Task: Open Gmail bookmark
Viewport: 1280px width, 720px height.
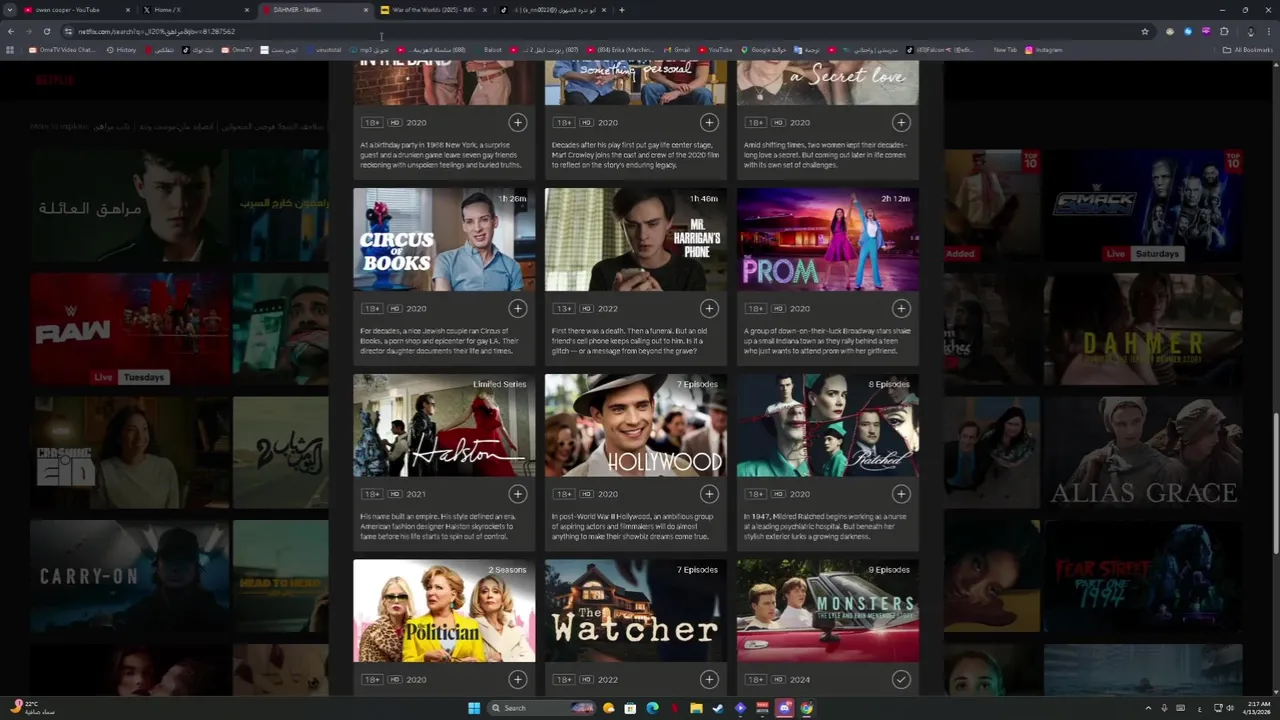Action: point(677,50)
